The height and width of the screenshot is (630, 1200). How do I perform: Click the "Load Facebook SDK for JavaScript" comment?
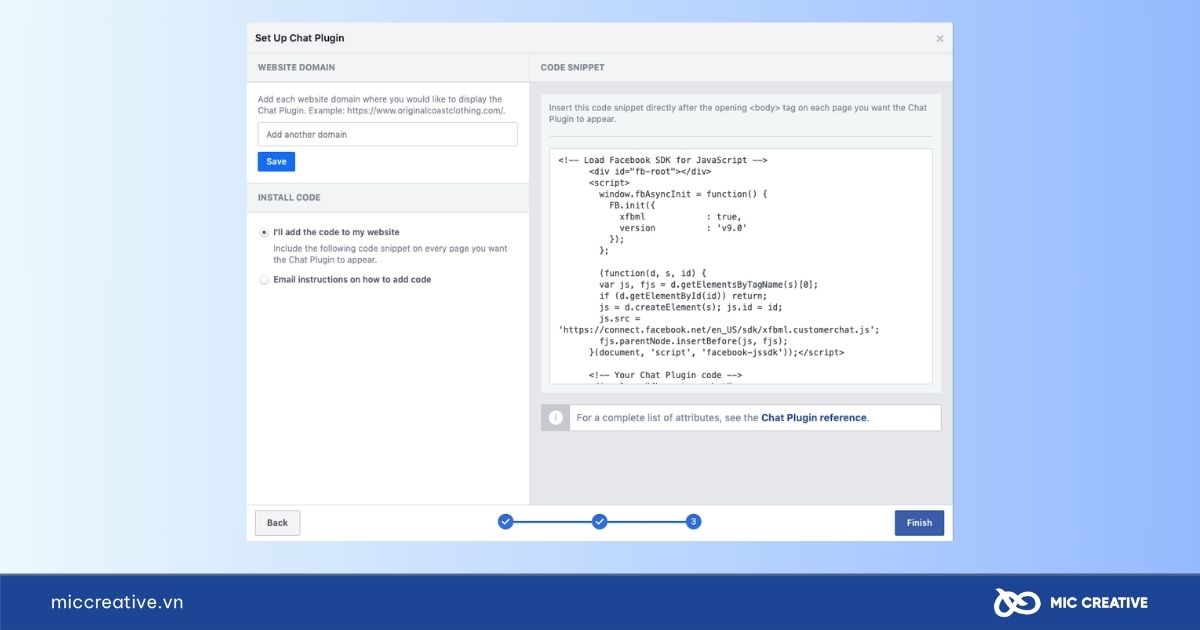click(662, 160)
